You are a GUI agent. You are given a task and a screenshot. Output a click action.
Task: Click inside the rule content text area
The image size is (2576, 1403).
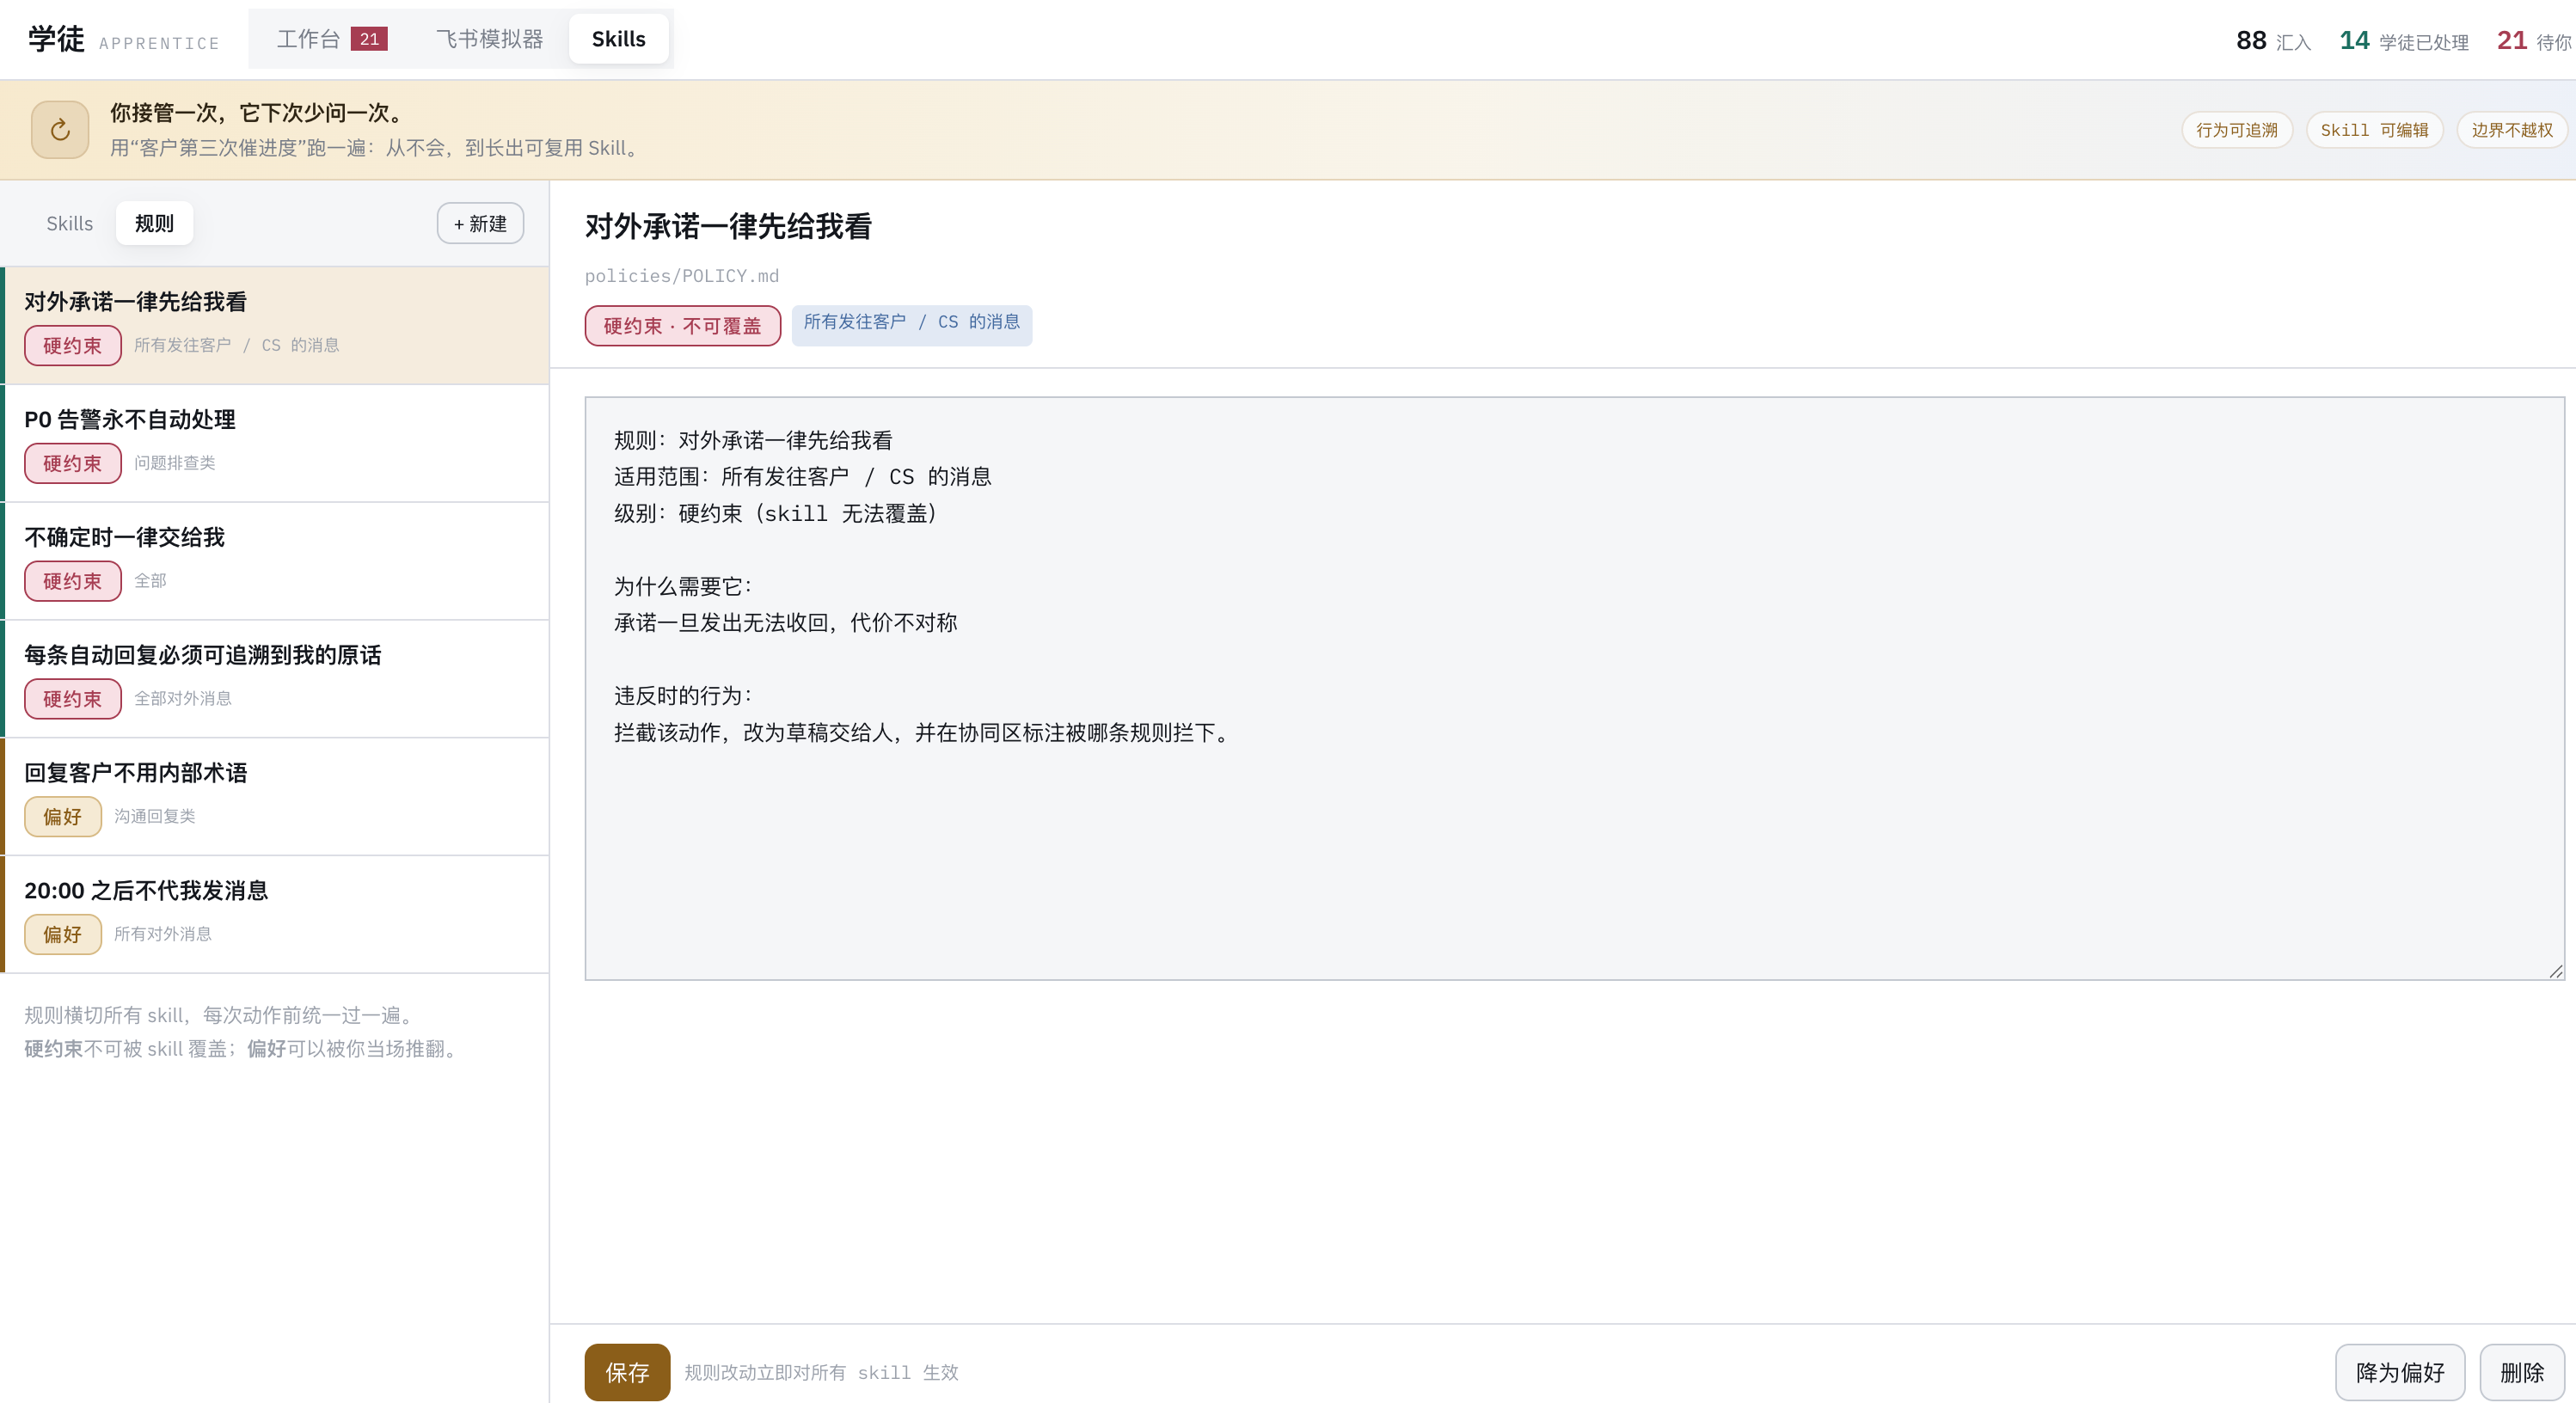1575,688
